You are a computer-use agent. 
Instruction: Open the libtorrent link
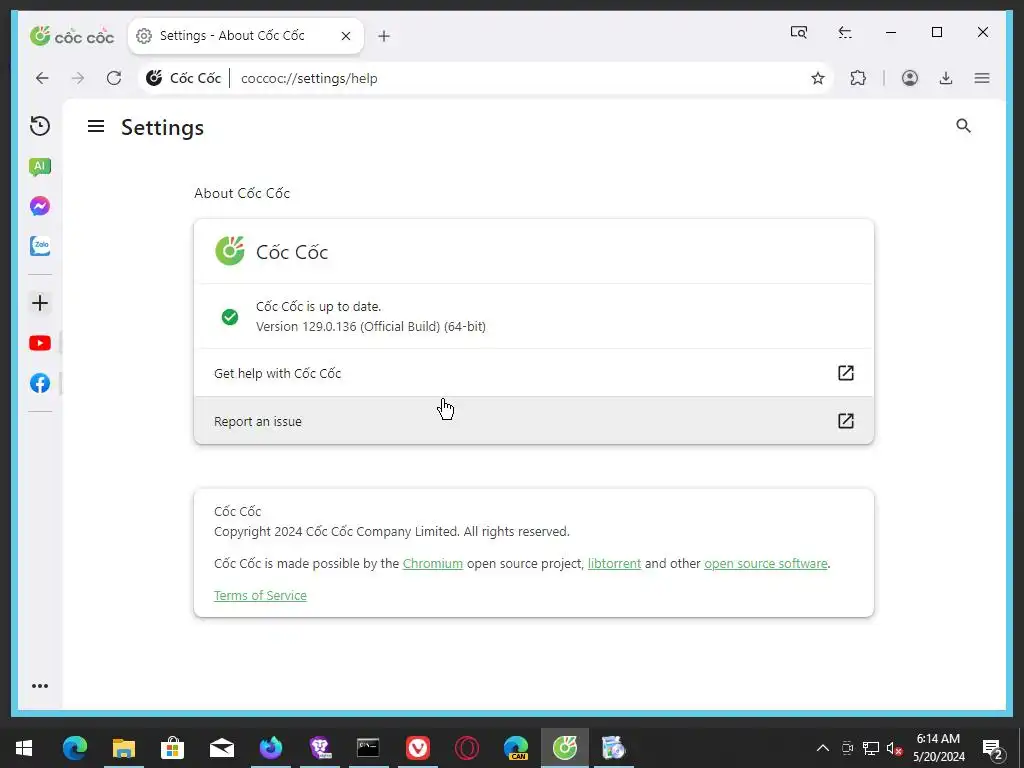click(614, 564)
